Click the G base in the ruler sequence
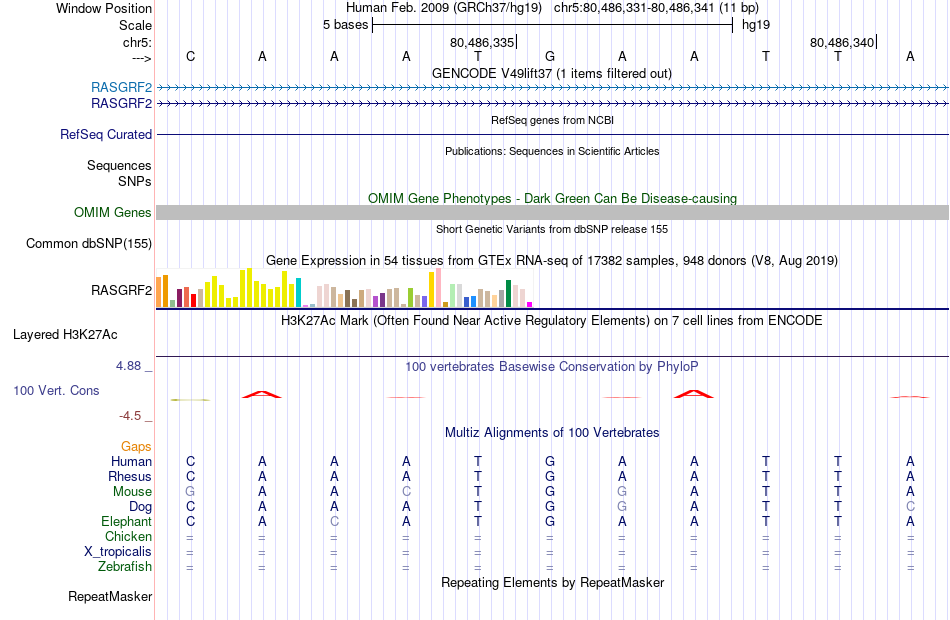The height and width of the screenshot is (620, 950). [x=550, y=56]
